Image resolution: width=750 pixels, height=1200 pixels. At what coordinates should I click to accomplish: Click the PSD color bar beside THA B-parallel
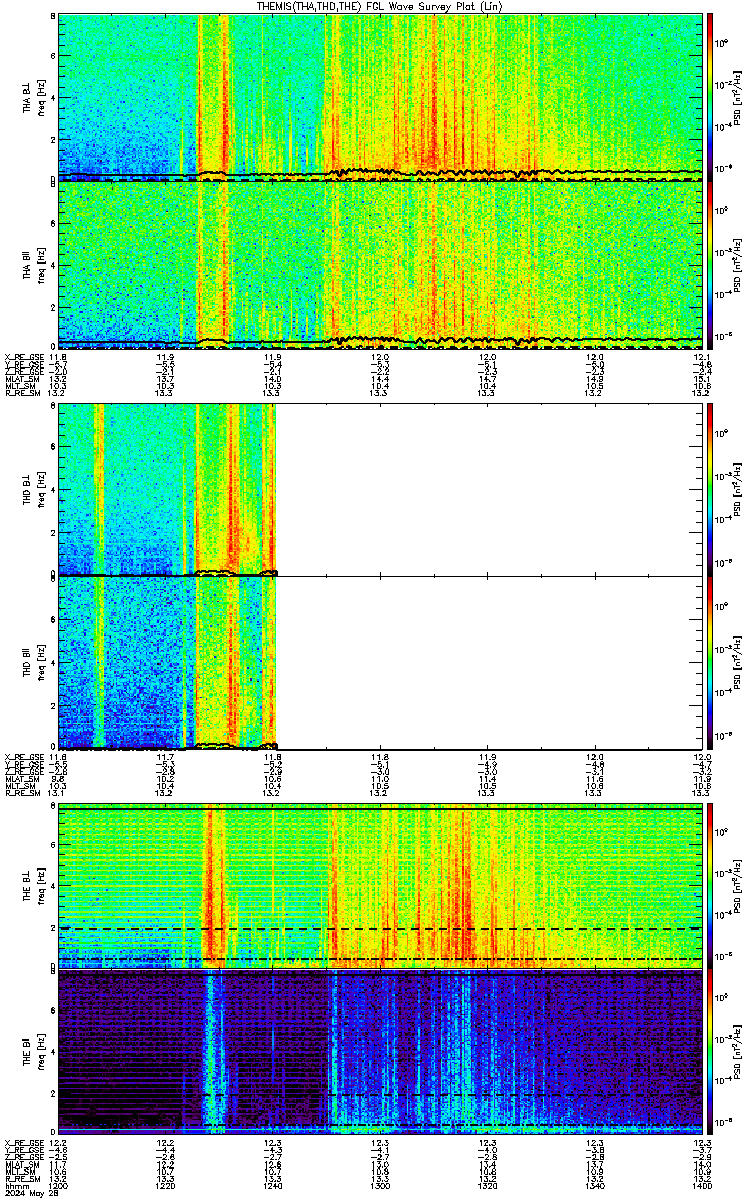(x=710, y=264)
